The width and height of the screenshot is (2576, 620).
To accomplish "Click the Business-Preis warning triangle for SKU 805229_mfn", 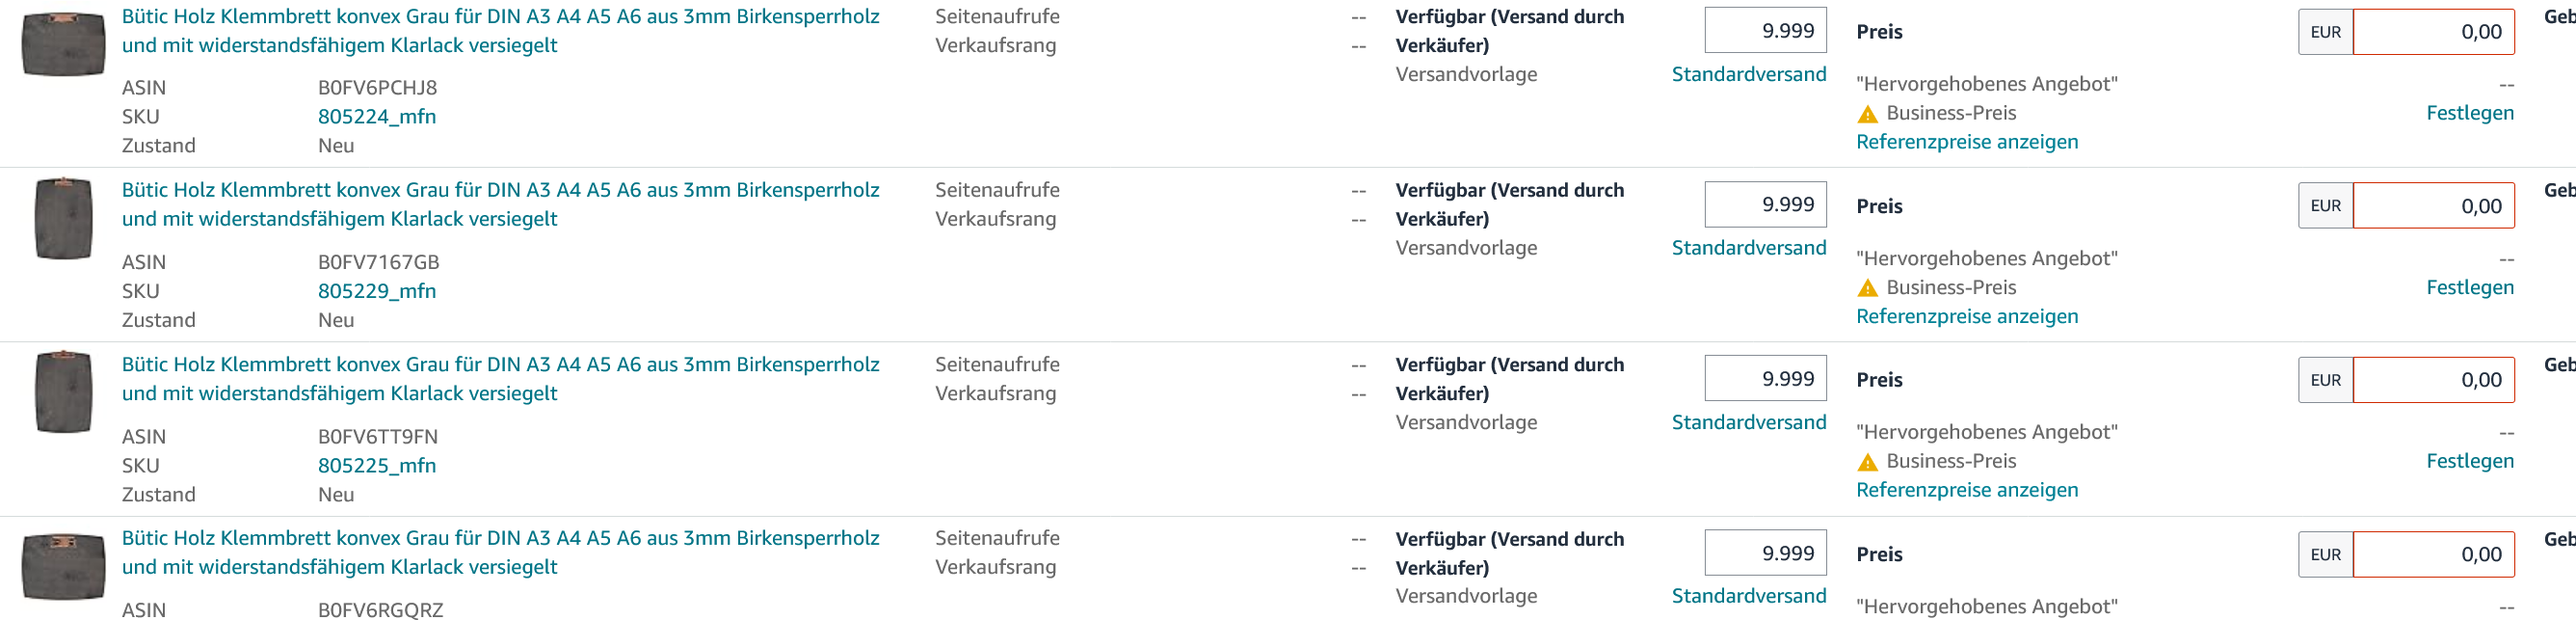I will pos(1866,288).
